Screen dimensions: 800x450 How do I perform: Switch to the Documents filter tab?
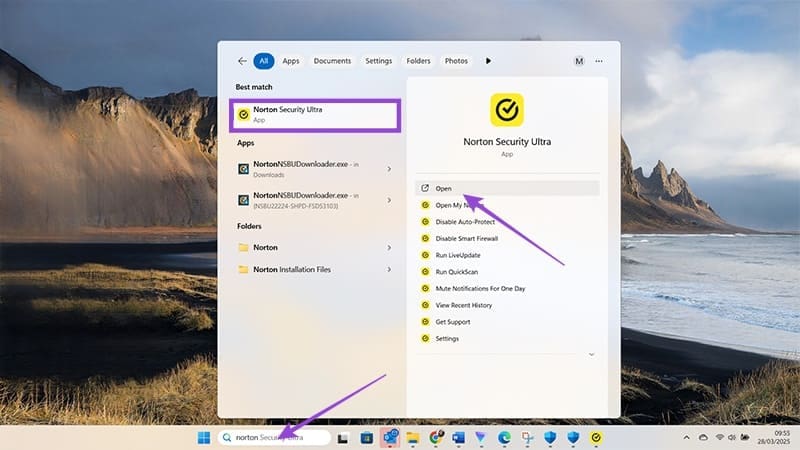332,61
